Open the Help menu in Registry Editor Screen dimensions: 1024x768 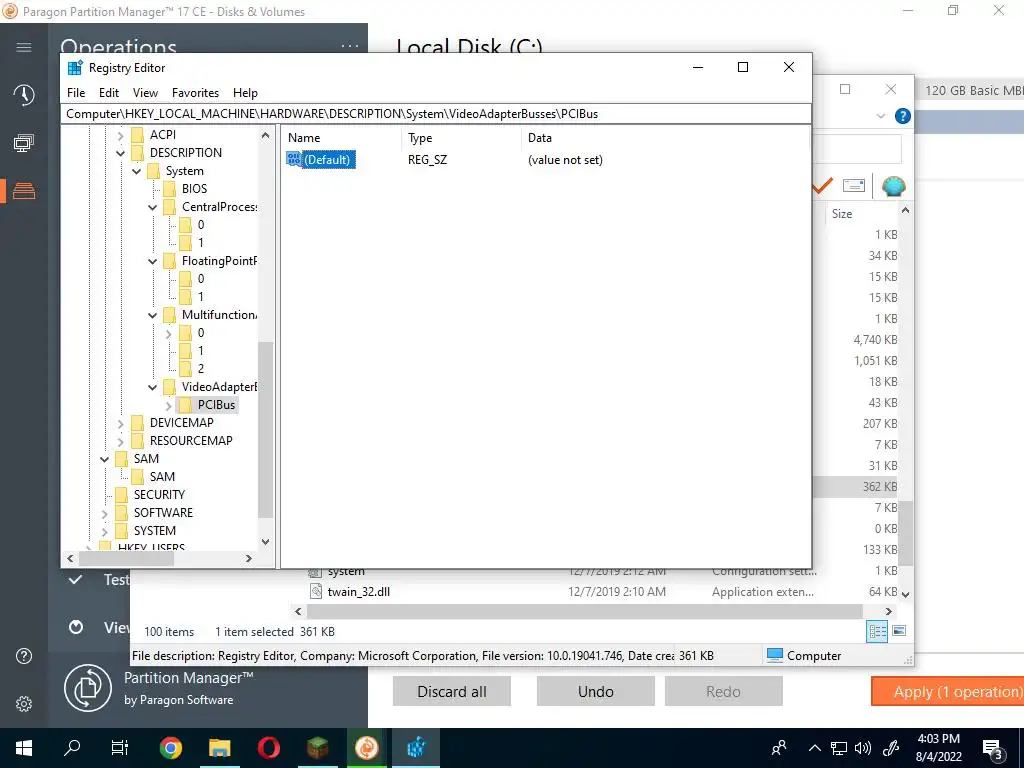point(245,93)
